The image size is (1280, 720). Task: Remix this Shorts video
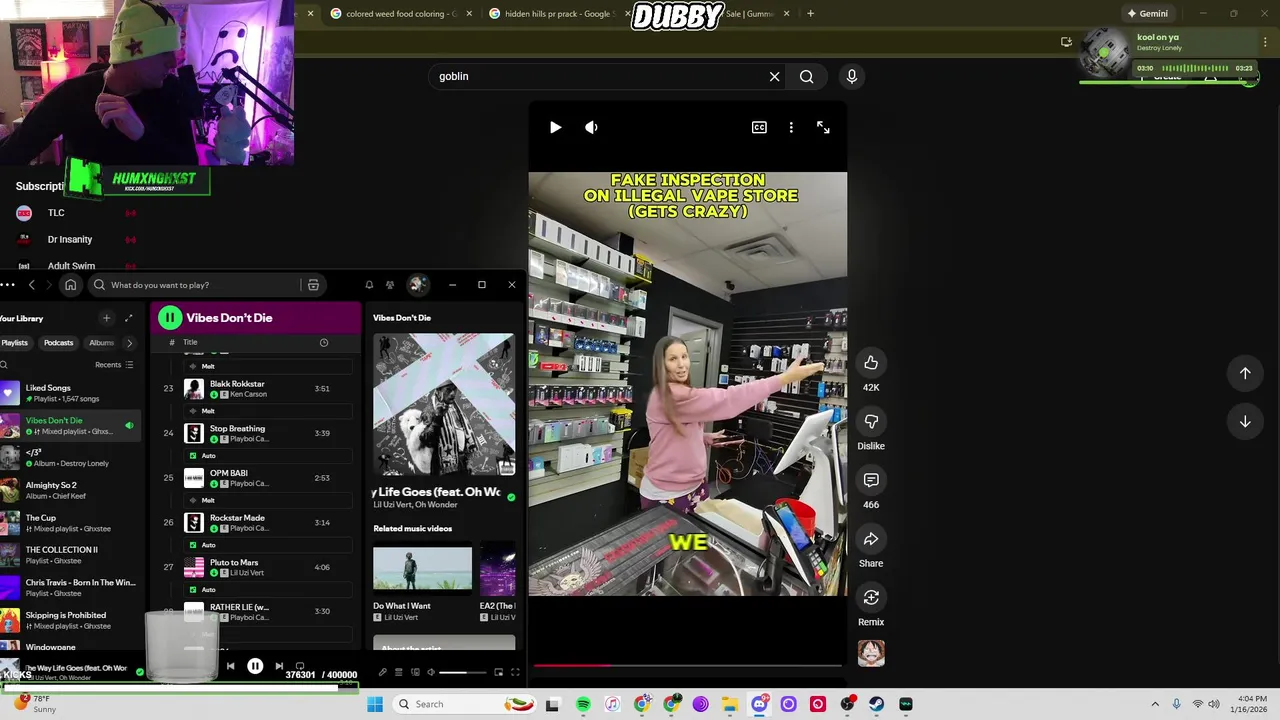[871, 597]
